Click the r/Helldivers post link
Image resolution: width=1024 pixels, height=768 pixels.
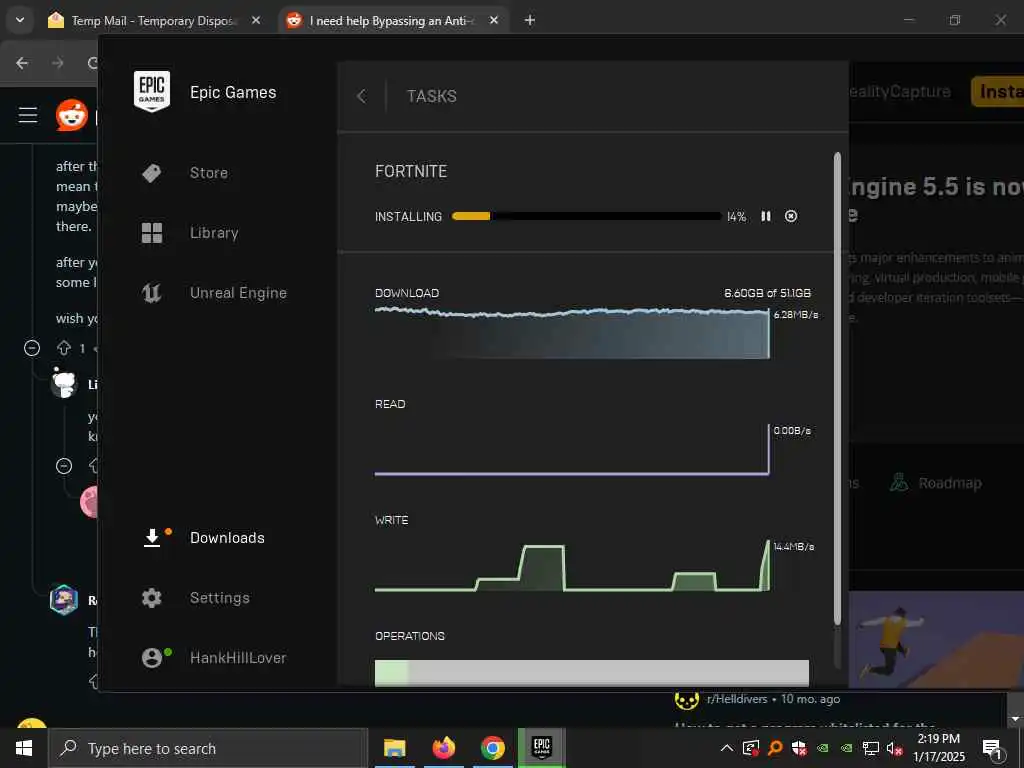tap(737, 699)
